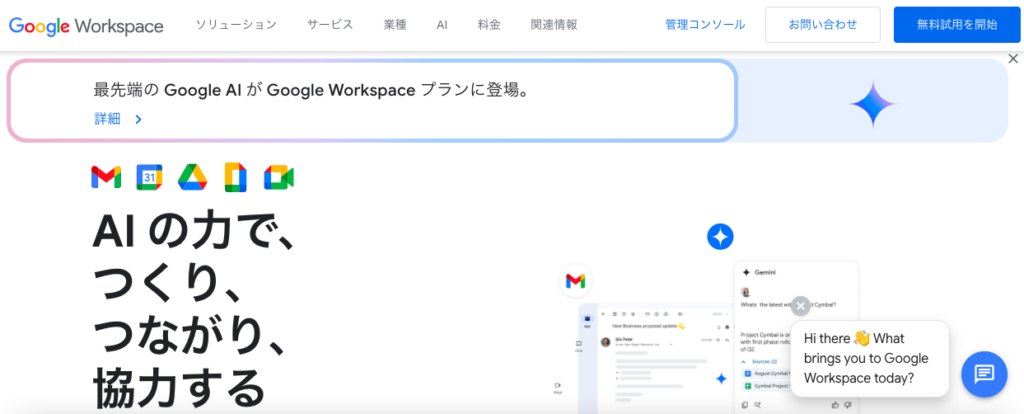Click the blue sparkle by the email draft
This screenshot has height=414, width=1024.
coord(721,378)
